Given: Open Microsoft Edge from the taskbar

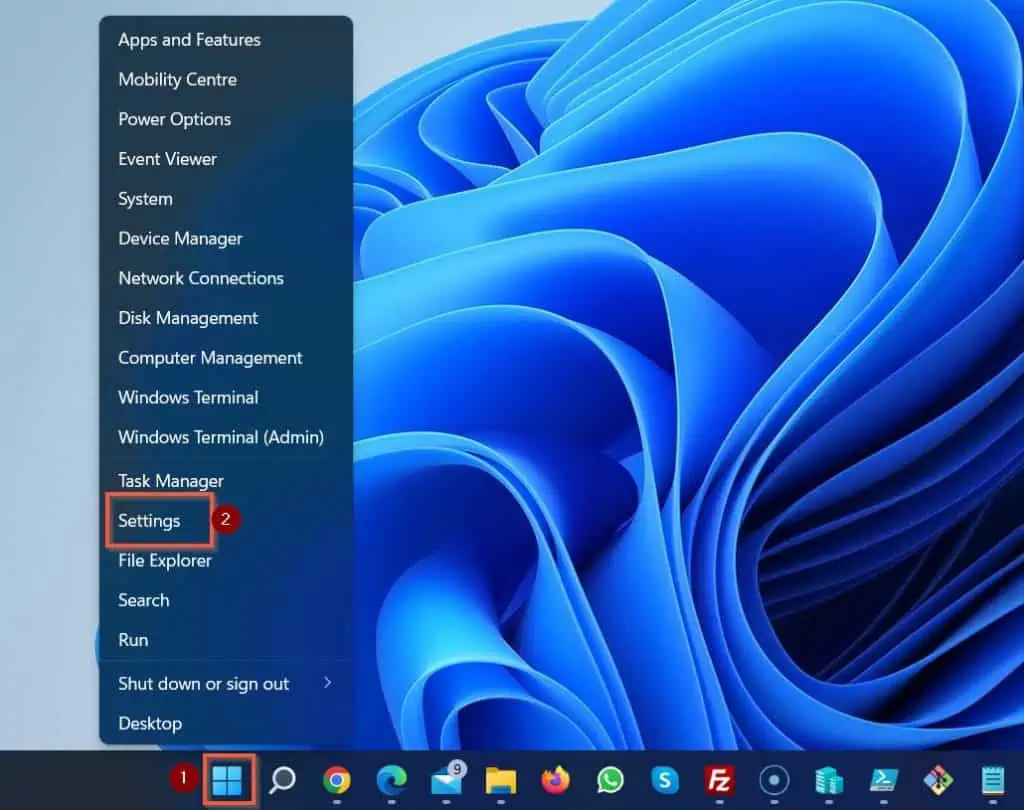Looking at the screenshot, I should pos(391,779).
